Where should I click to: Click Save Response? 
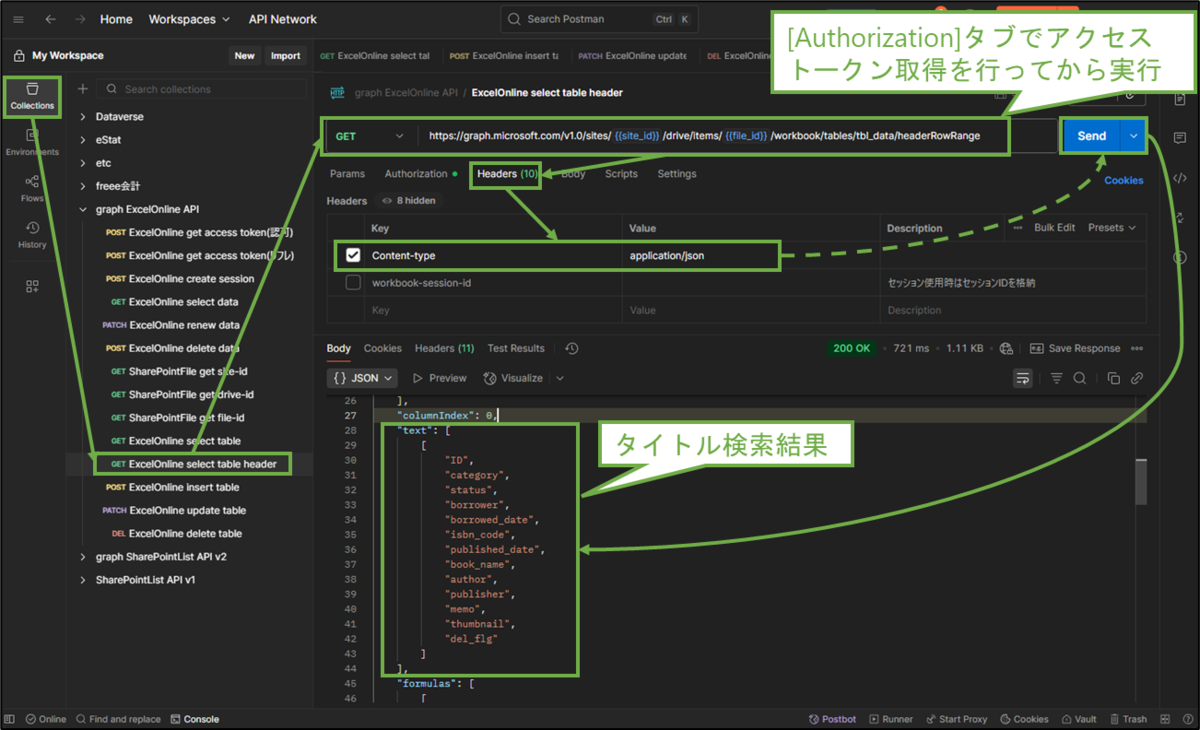point(1075,349)
